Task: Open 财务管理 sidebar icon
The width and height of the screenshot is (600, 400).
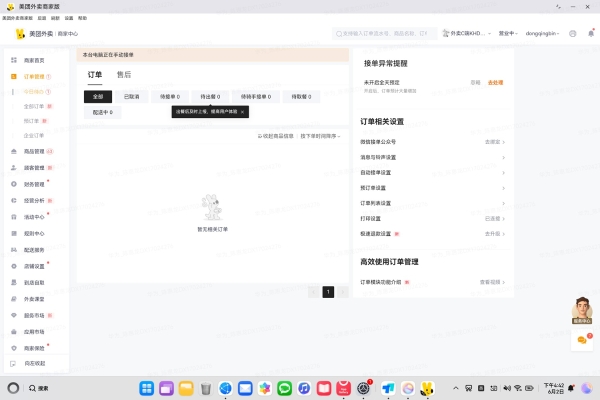Action: pos(14,184)
